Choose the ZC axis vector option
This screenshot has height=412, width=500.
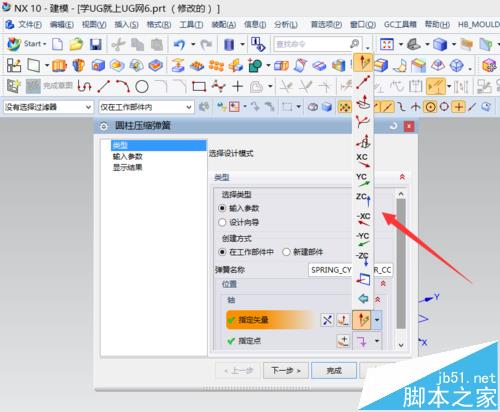363,200
